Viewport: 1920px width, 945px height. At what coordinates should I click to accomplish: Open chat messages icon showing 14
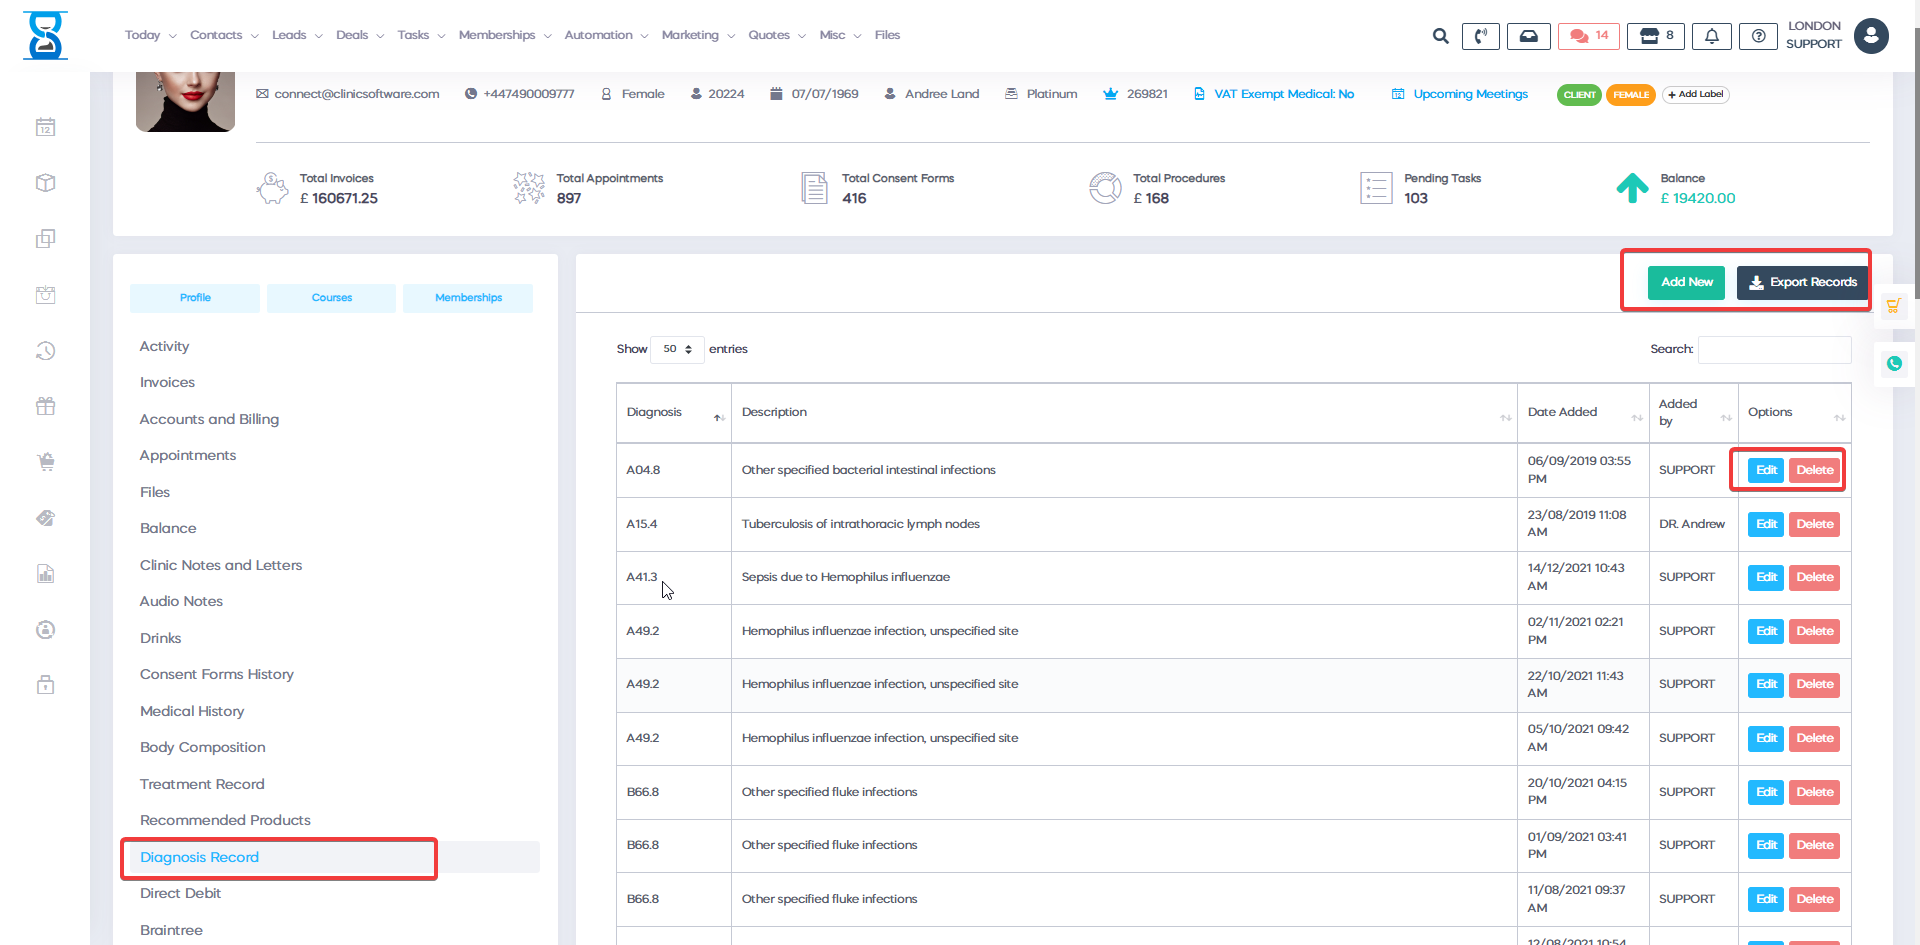pos(1588,36)
